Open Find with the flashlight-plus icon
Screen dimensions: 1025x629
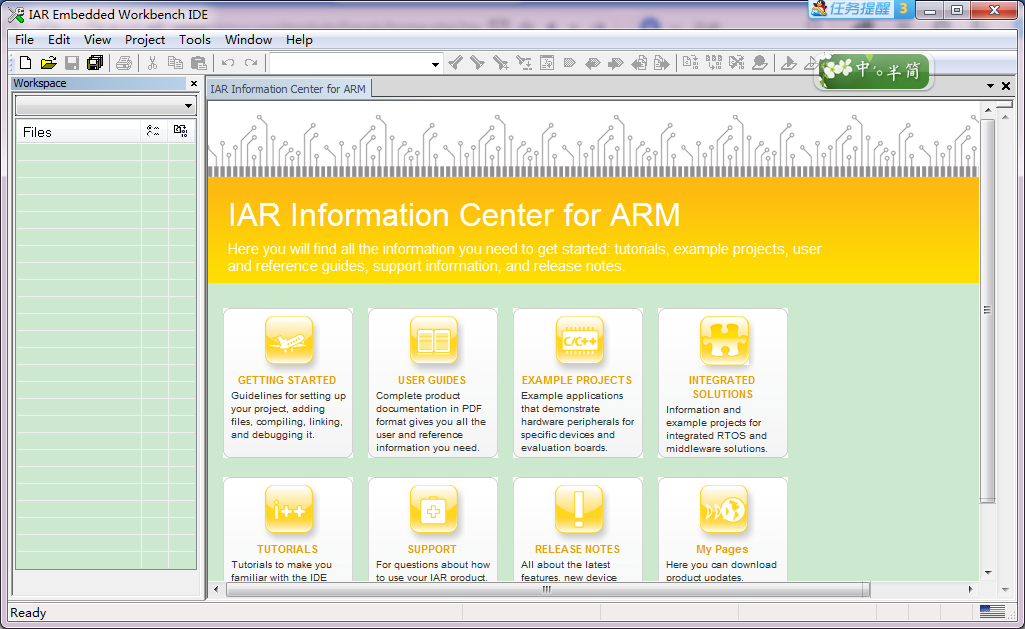[x=501, y=63]
